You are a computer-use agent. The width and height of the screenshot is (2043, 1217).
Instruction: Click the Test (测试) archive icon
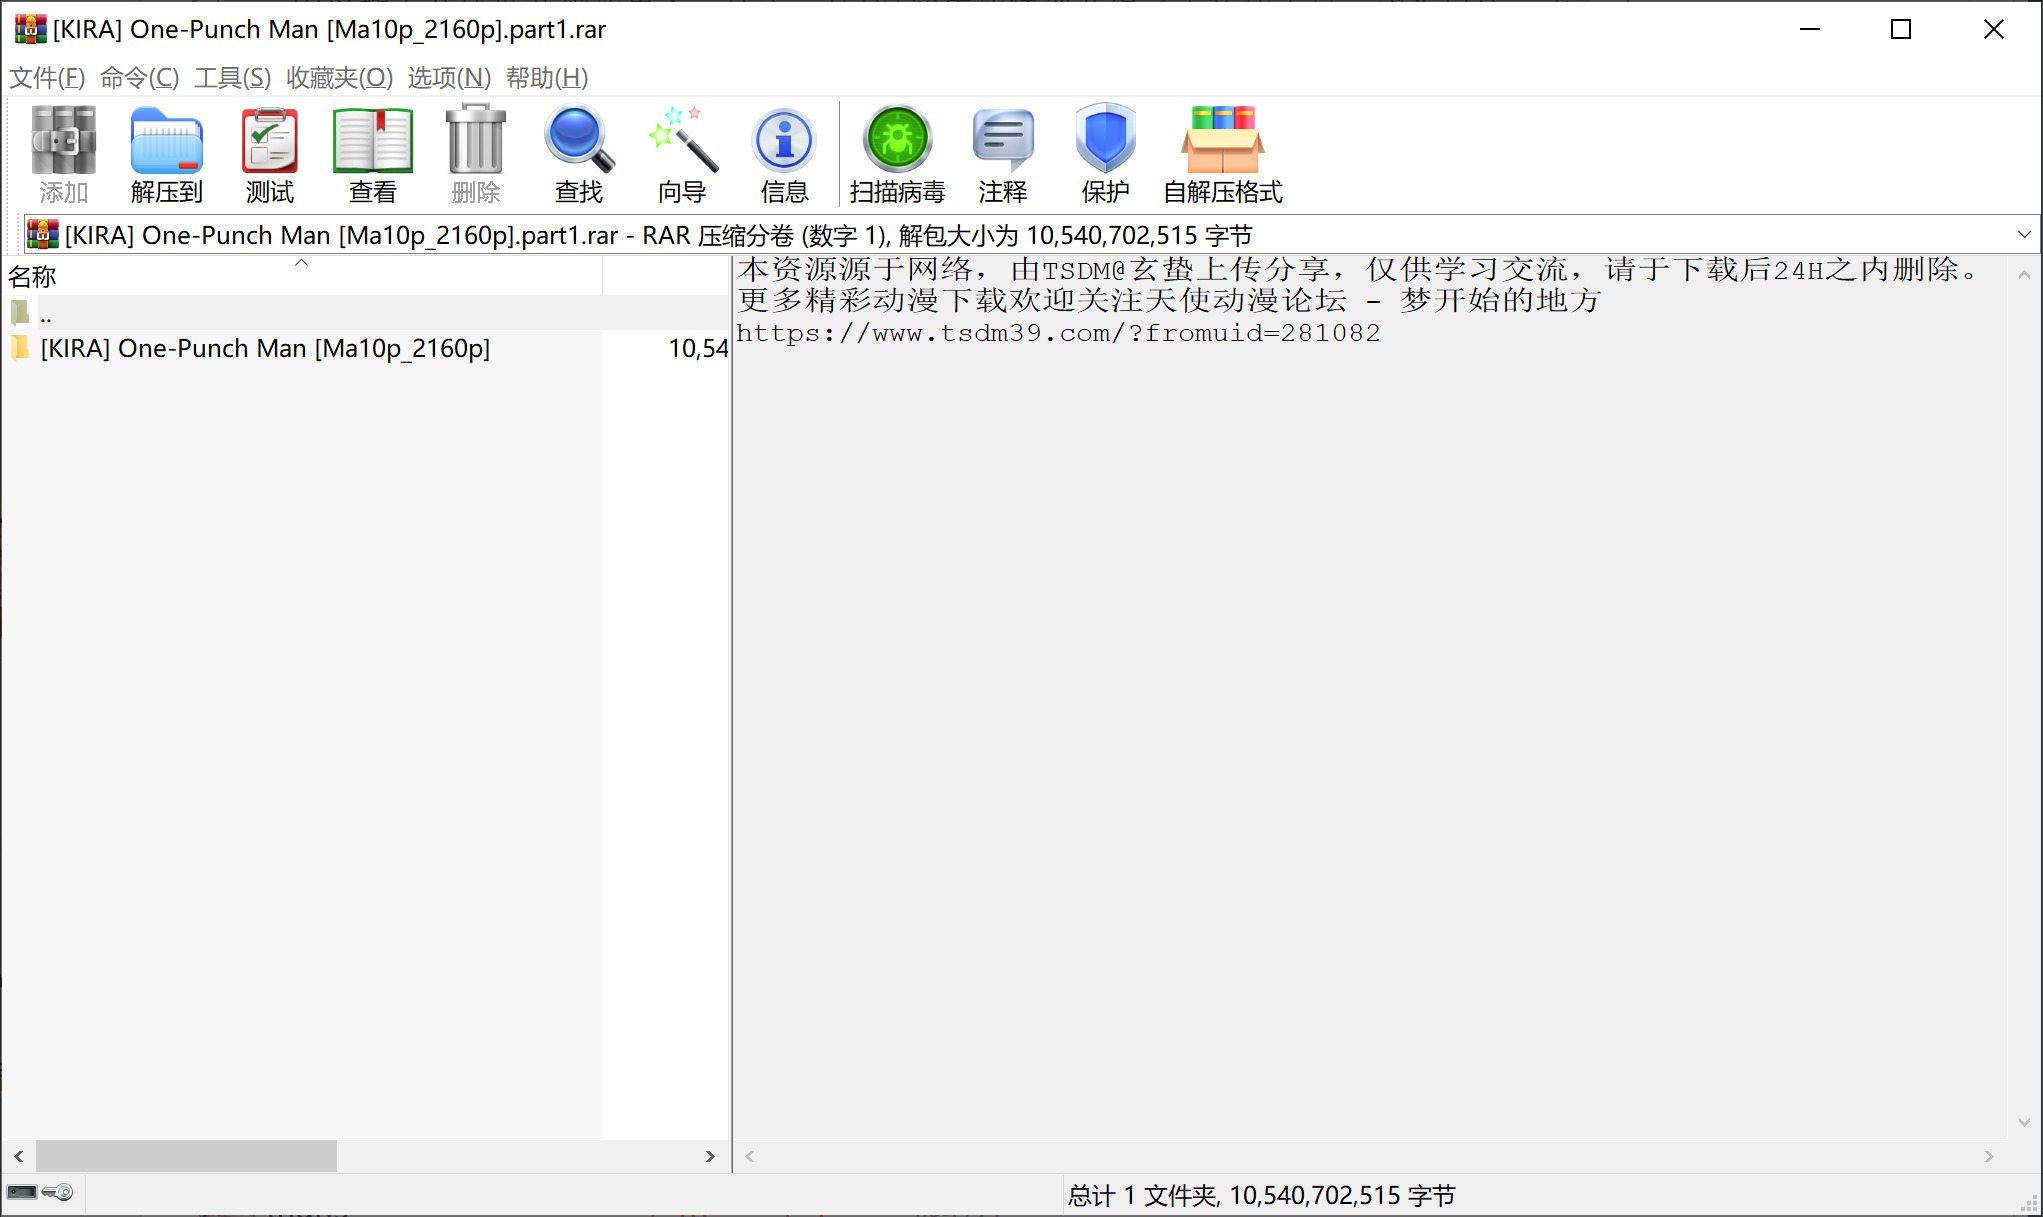pos(269,153)
